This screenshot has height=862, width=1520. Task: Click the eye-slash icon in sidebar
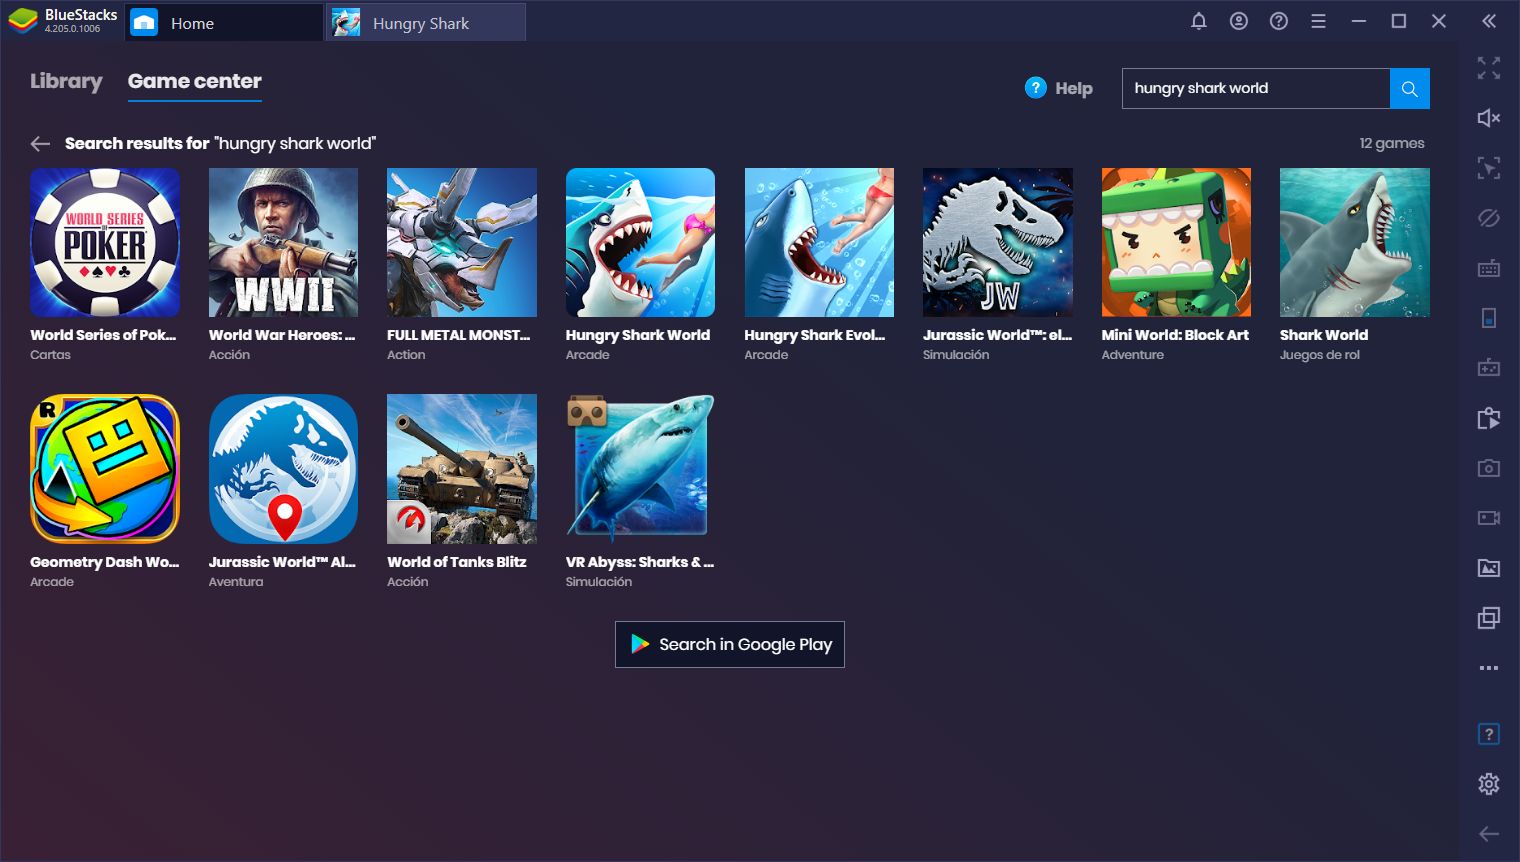click(1489, 218)
